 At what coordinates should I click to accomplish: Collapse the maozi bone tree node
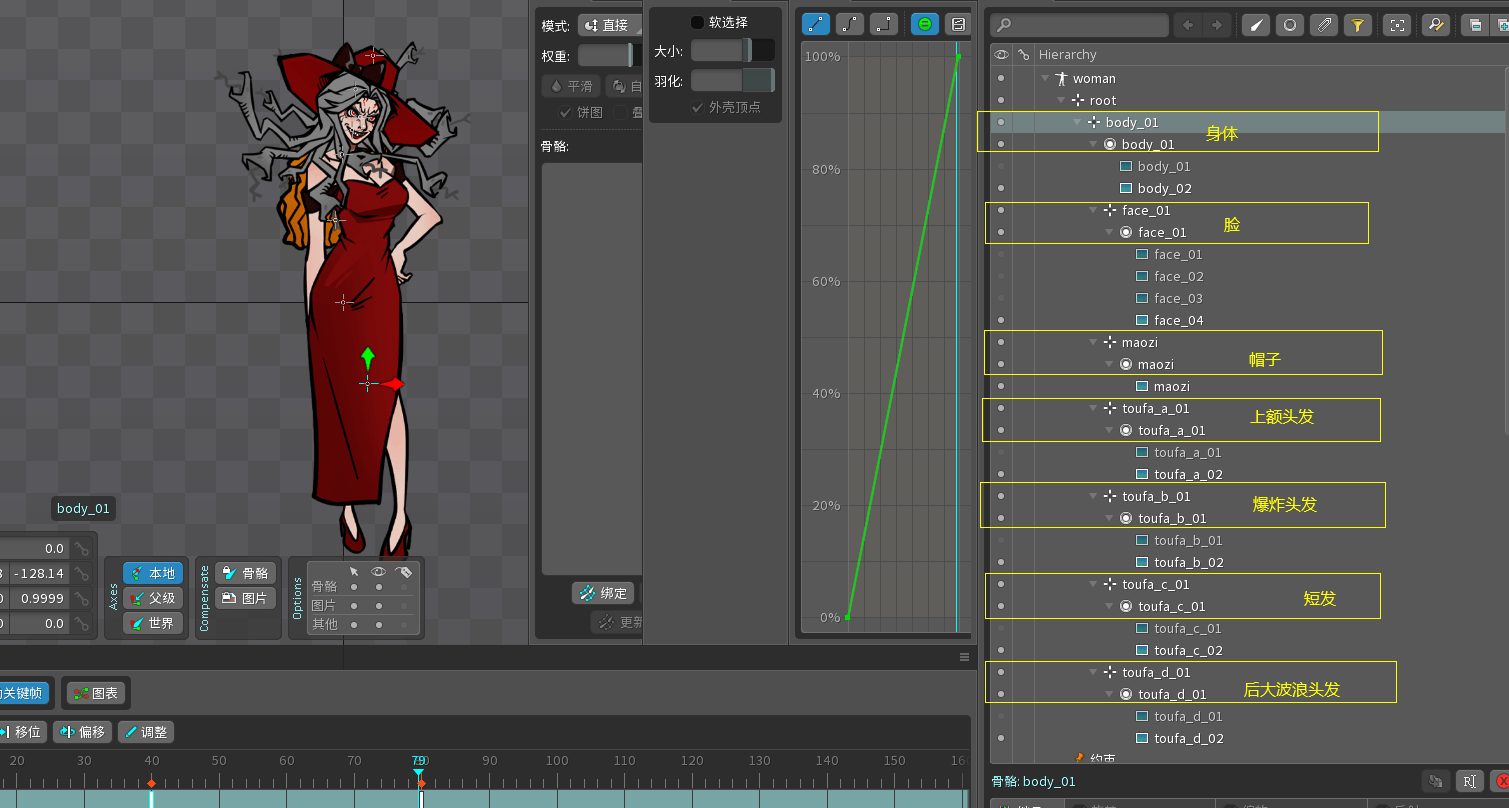coord(1093,343)
